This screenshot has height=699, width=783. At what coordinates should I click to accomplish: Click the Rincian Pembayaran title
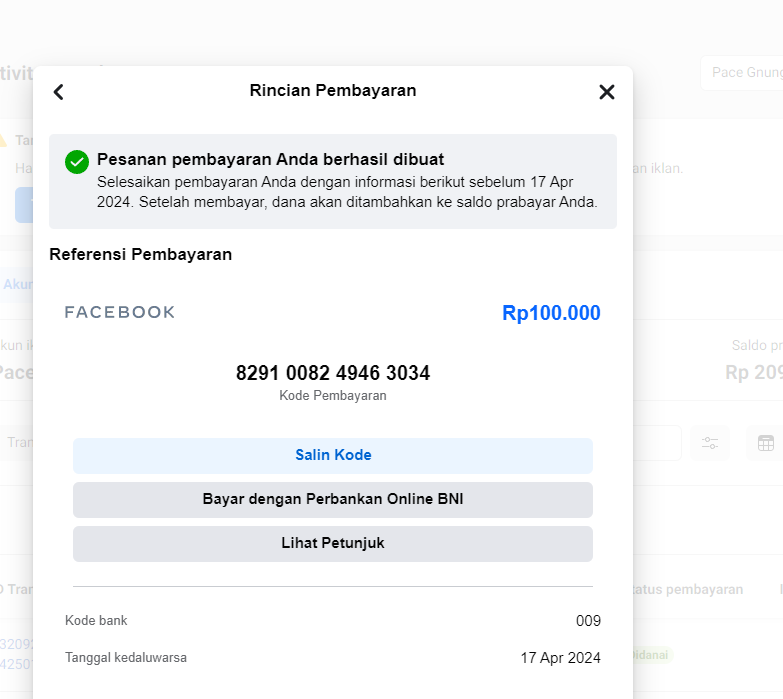[333, 90]
